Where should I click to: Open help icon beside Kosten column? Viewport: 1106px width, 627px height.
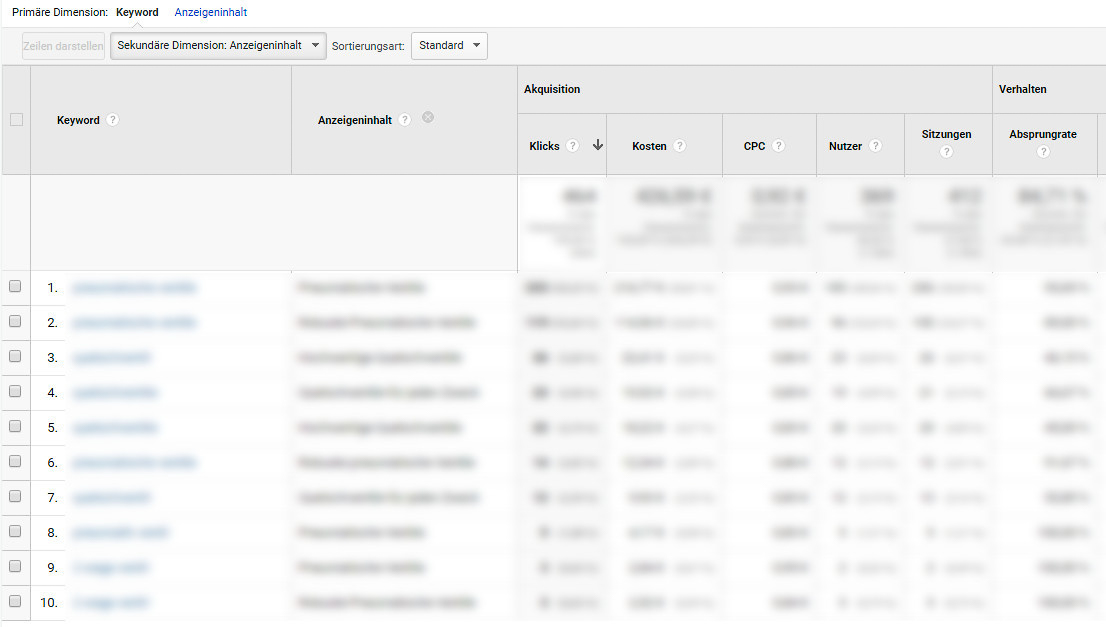tap(680, 146)
